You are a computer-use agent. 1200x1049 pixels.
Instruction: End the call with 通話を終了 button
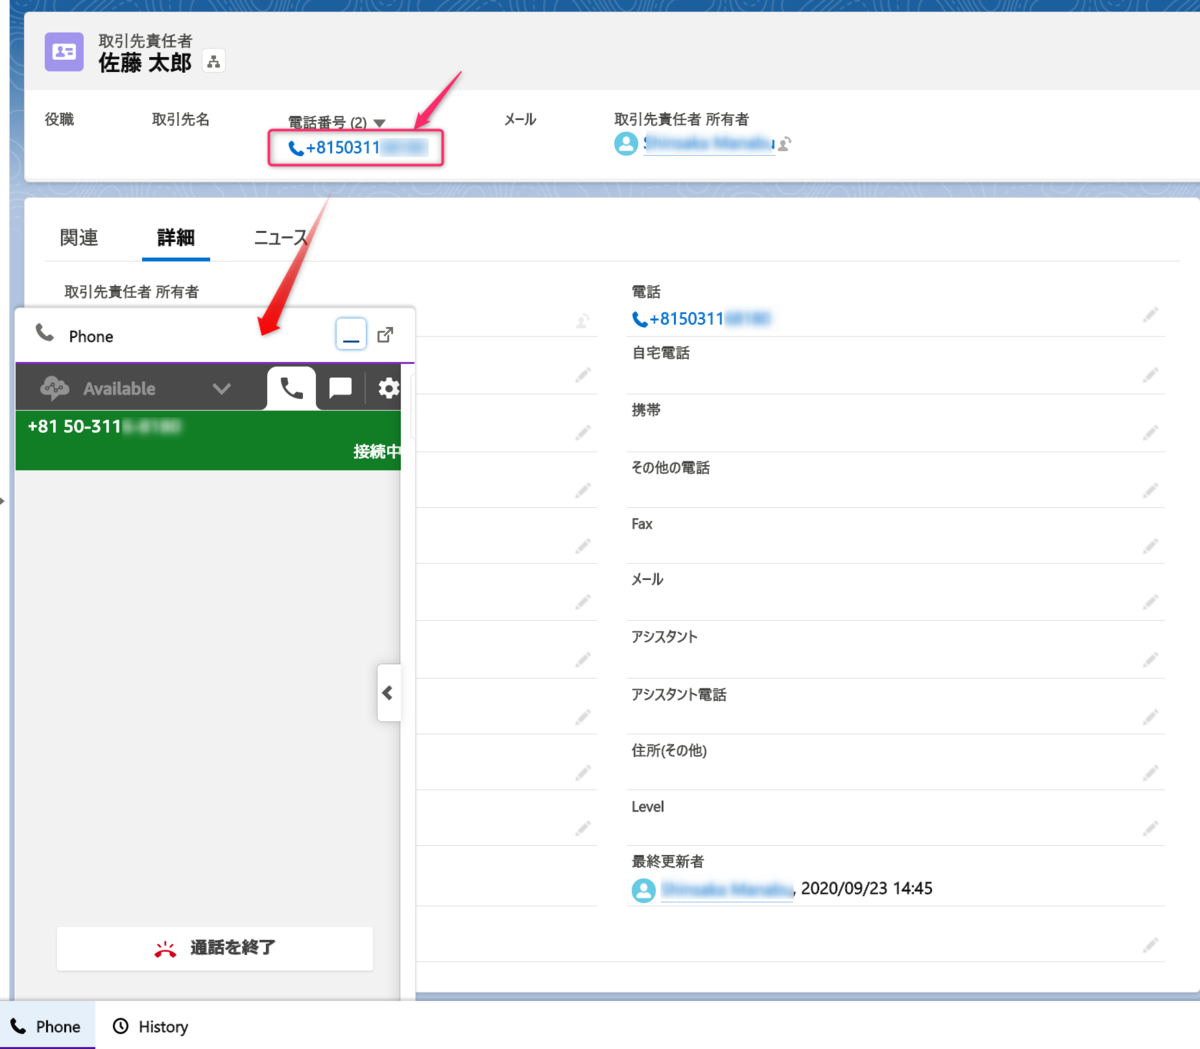[214, 948]
